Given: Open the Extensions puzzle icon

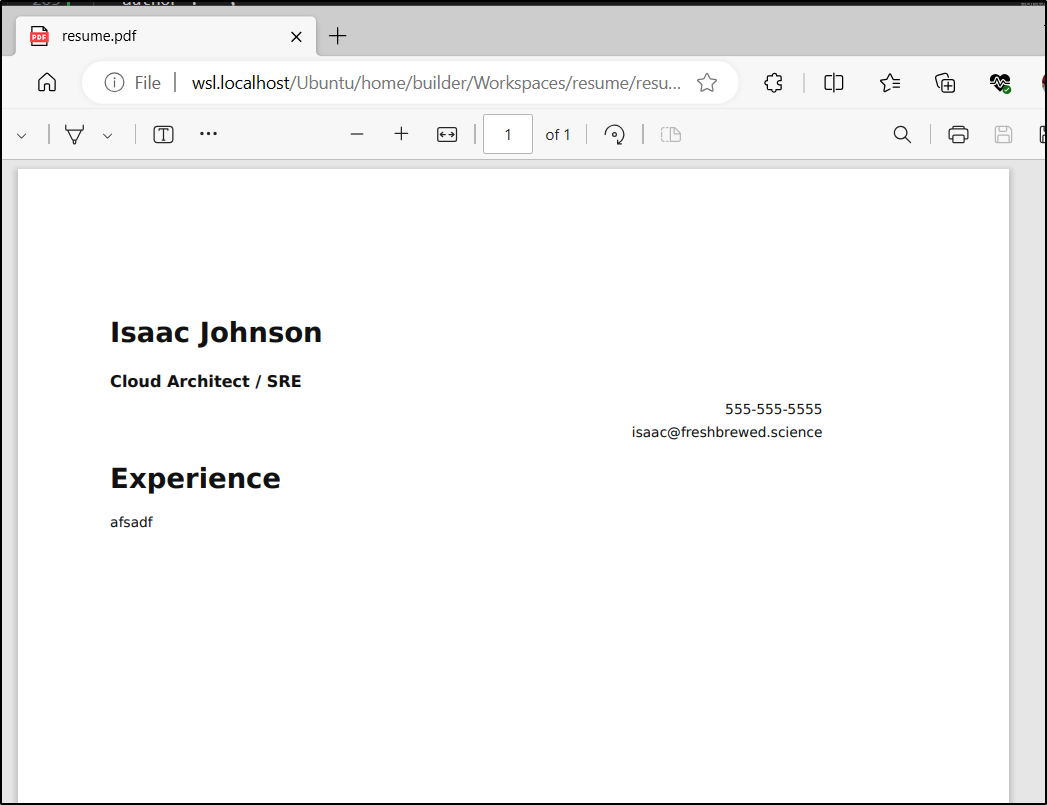Looking at the screenshot, I should pyautogui.click(x=773, y=83).
